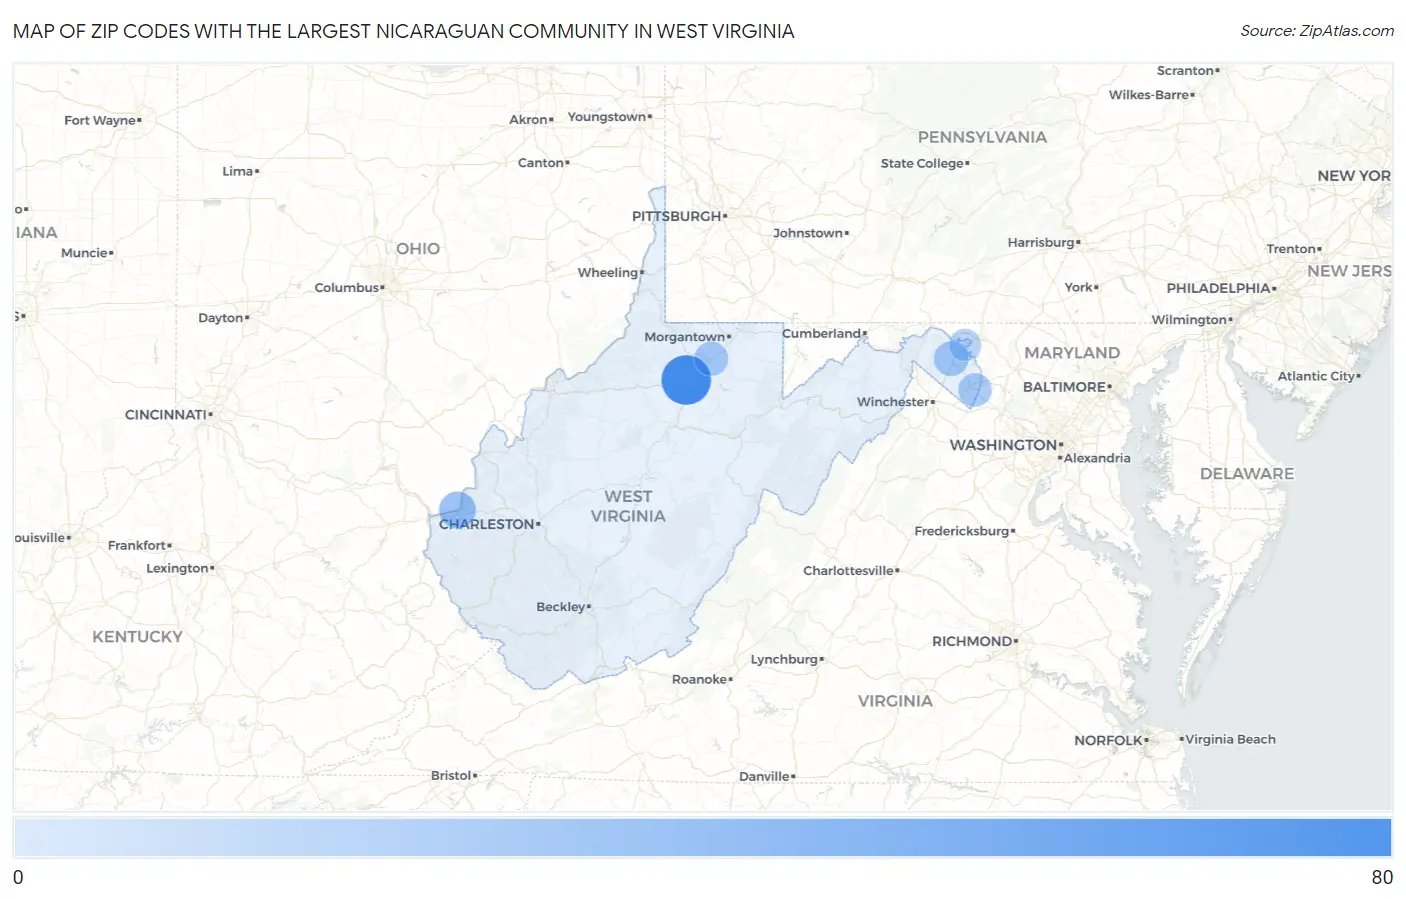1406x899 pixels.
Task: Click the Frankfort city label
Action: coord(137,545)
